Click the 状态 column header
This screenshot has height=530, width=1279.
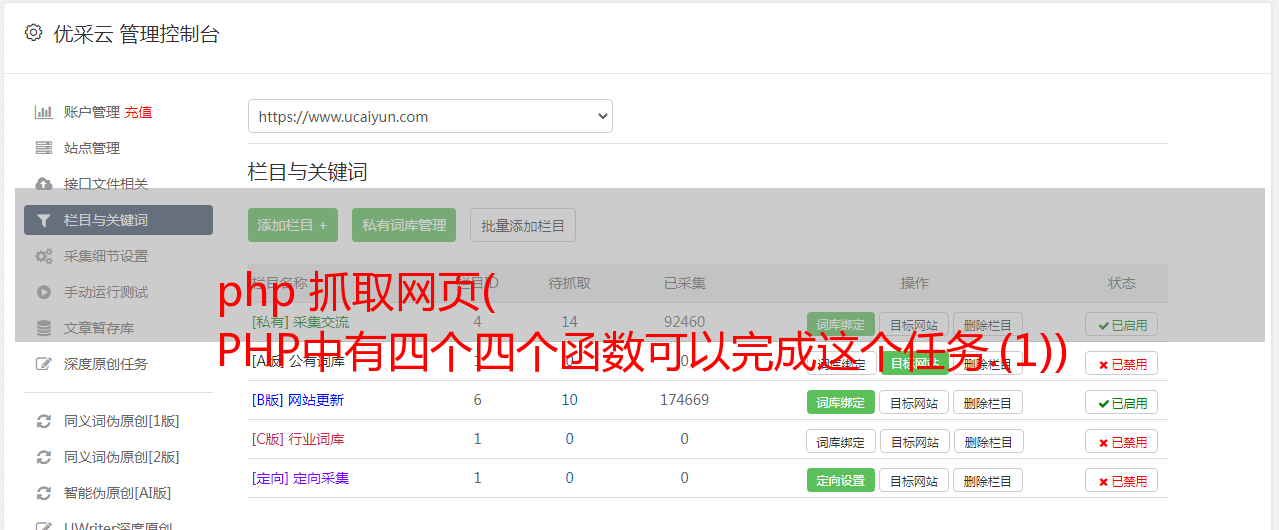1121,283
